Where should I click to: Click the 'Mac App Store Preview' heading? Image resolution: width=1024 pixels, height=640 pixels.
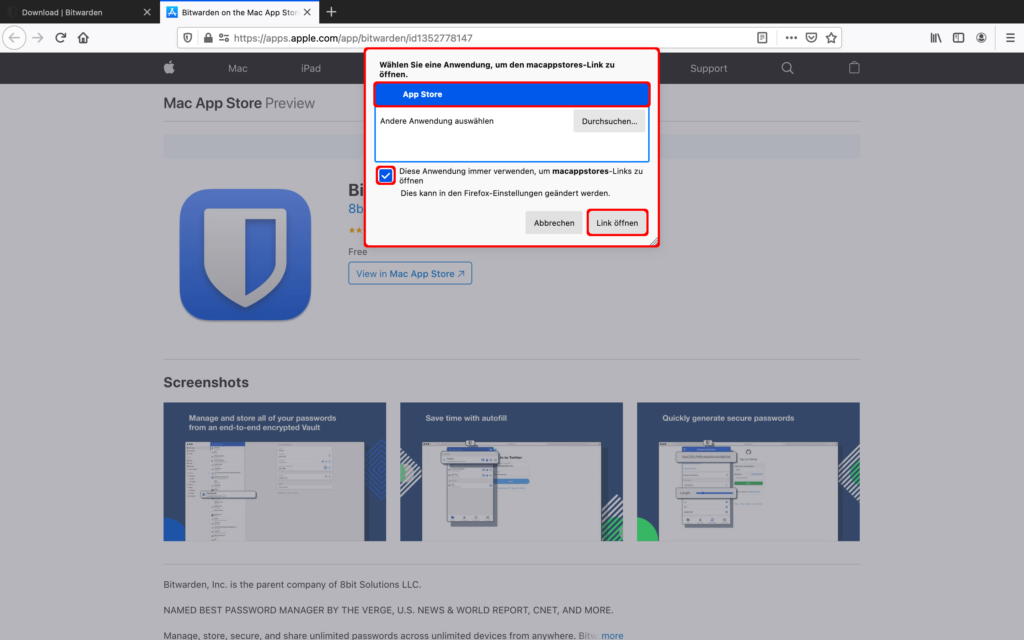pyautogui.click(x=239, y=103)
